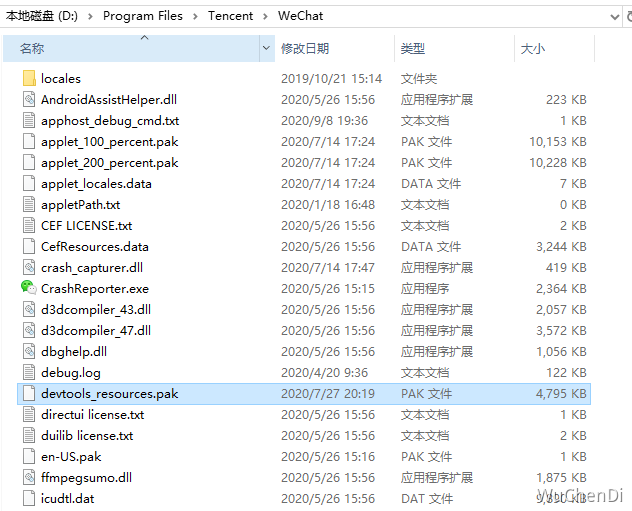
Task: Click the directui license.txt file icon
Action: tap(29, 414)
